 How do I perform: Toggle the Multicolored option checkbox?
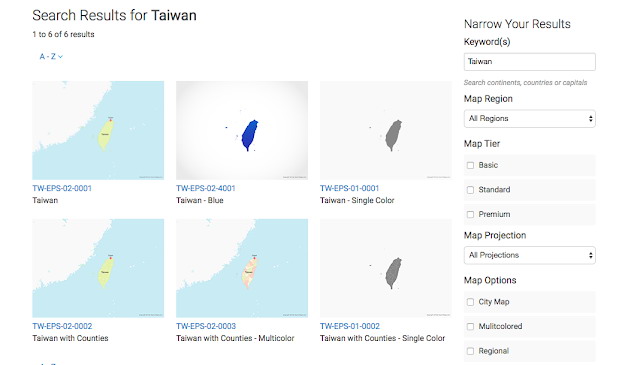coord(470,327)
